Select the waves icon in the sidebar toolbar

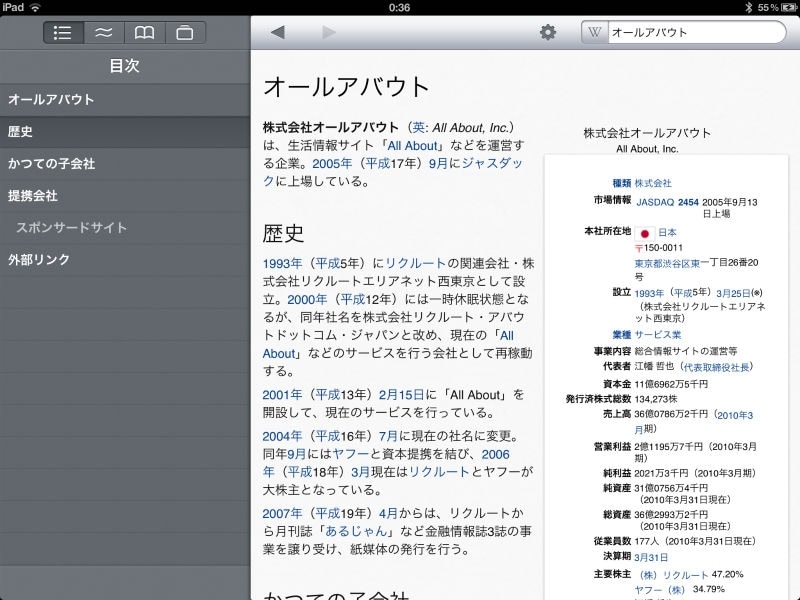103,33
